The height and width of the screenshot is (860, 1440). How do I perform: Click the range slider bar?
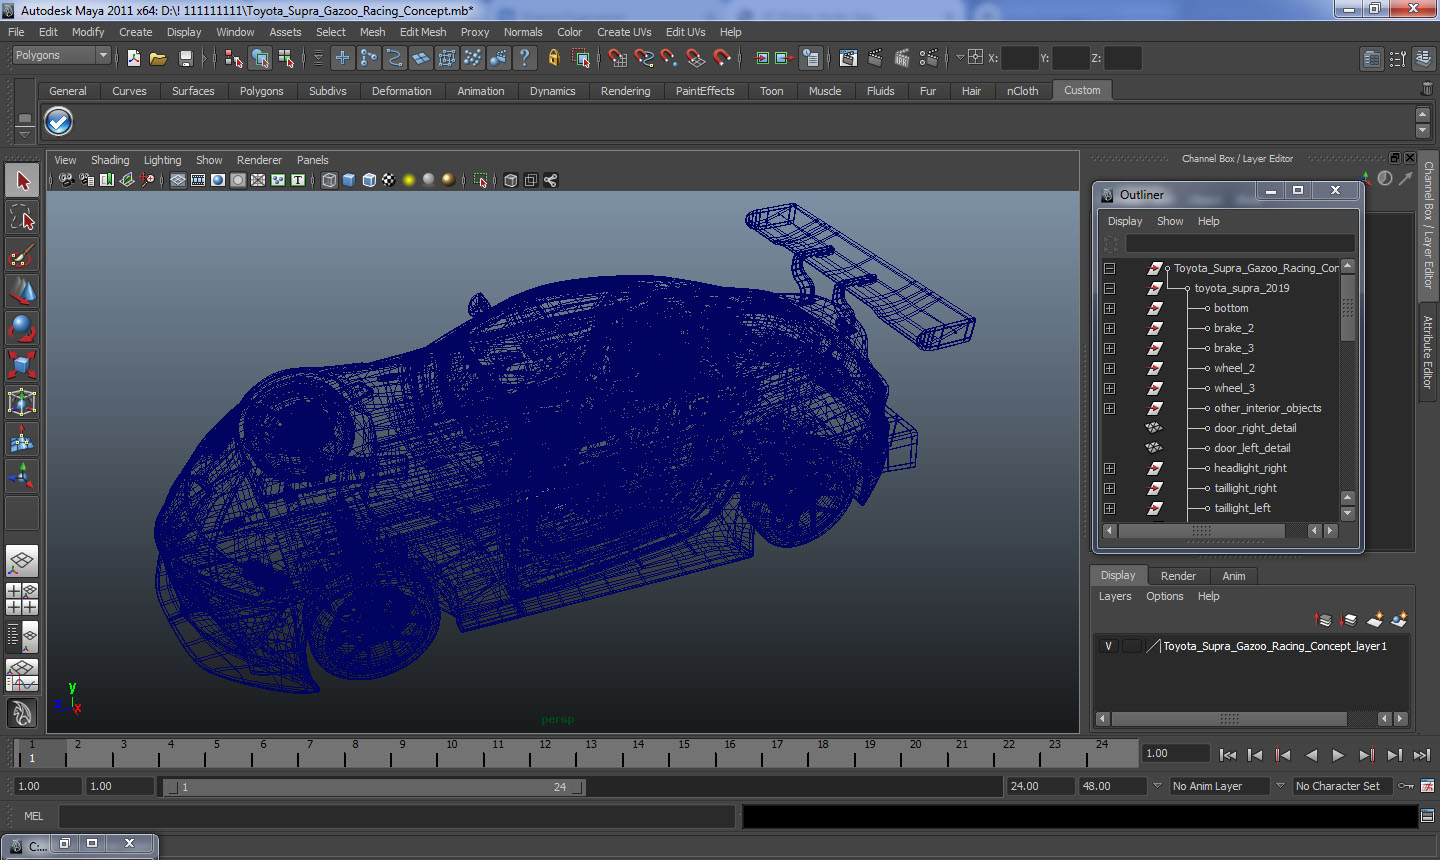[375, 787]
